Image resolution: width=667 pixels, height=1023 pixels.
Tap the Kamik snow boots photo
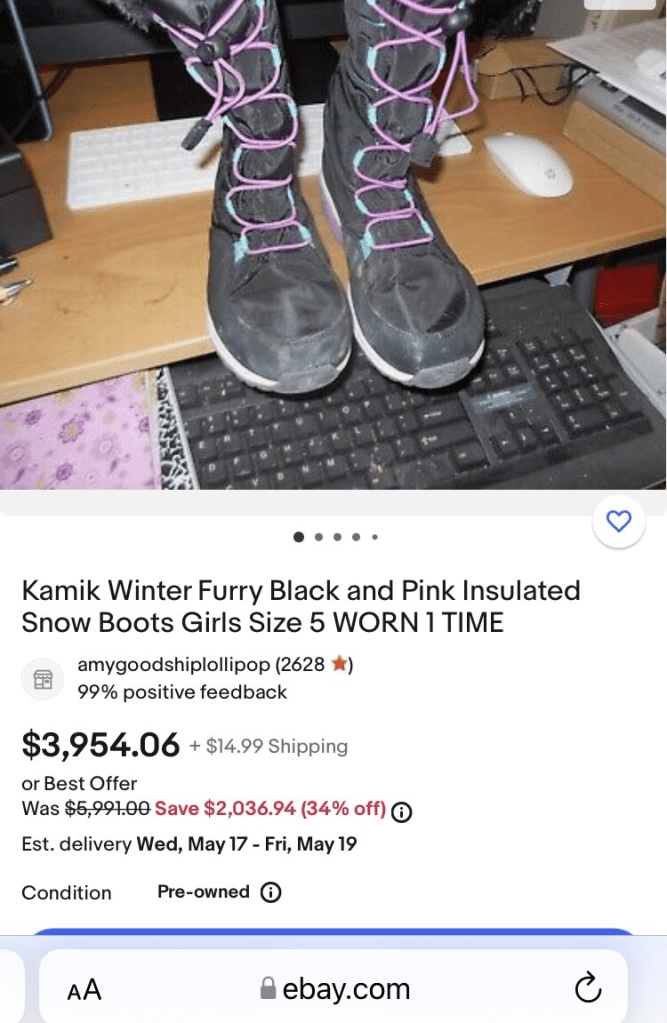pos(333,250)
